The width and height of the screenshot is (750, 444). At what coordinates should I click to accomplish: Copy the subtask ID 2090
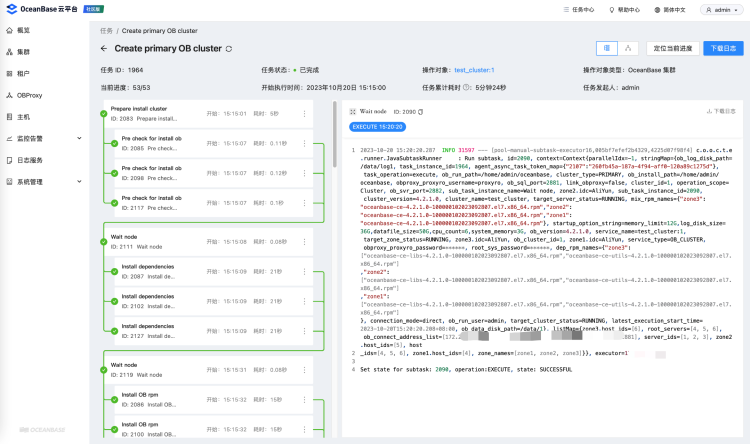(421, 112)
